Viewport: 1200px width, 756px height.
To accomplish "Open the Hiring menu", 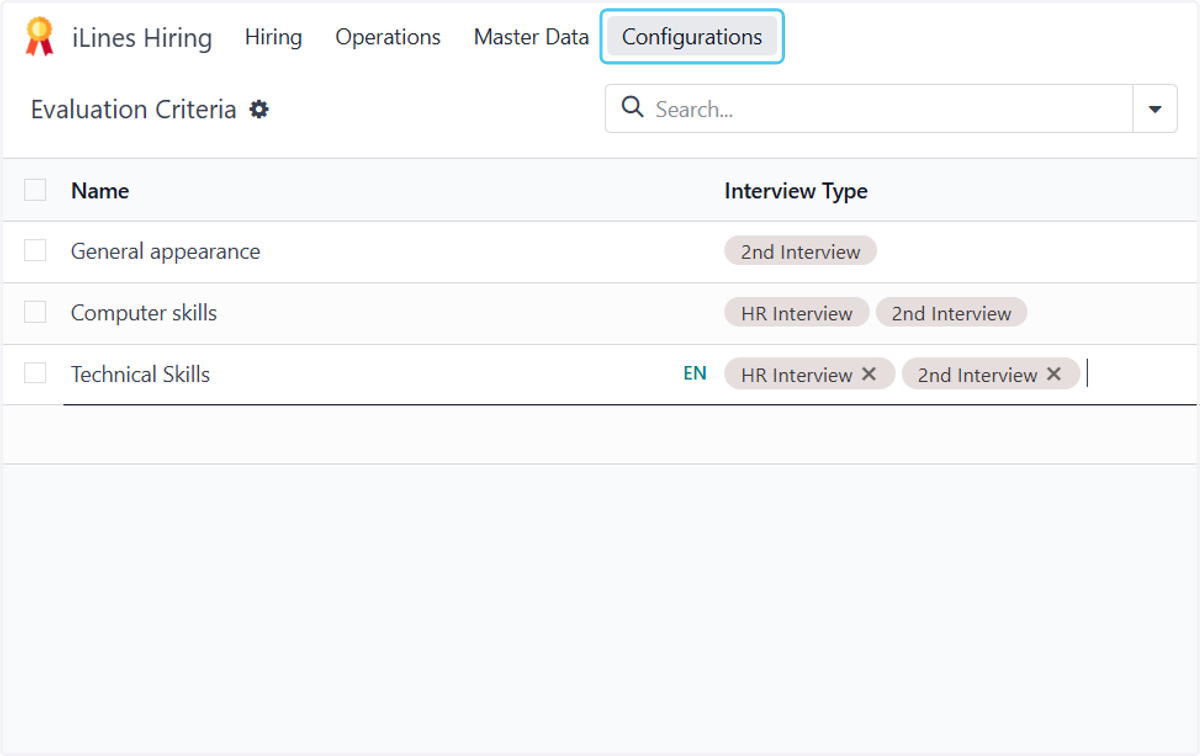I will pos(273,37).
